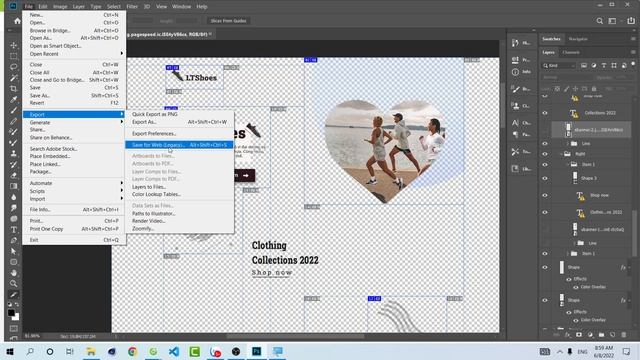Collapse first Shape layer fx effects arrow
Screen dimensions: 640x360
(629, 268)
